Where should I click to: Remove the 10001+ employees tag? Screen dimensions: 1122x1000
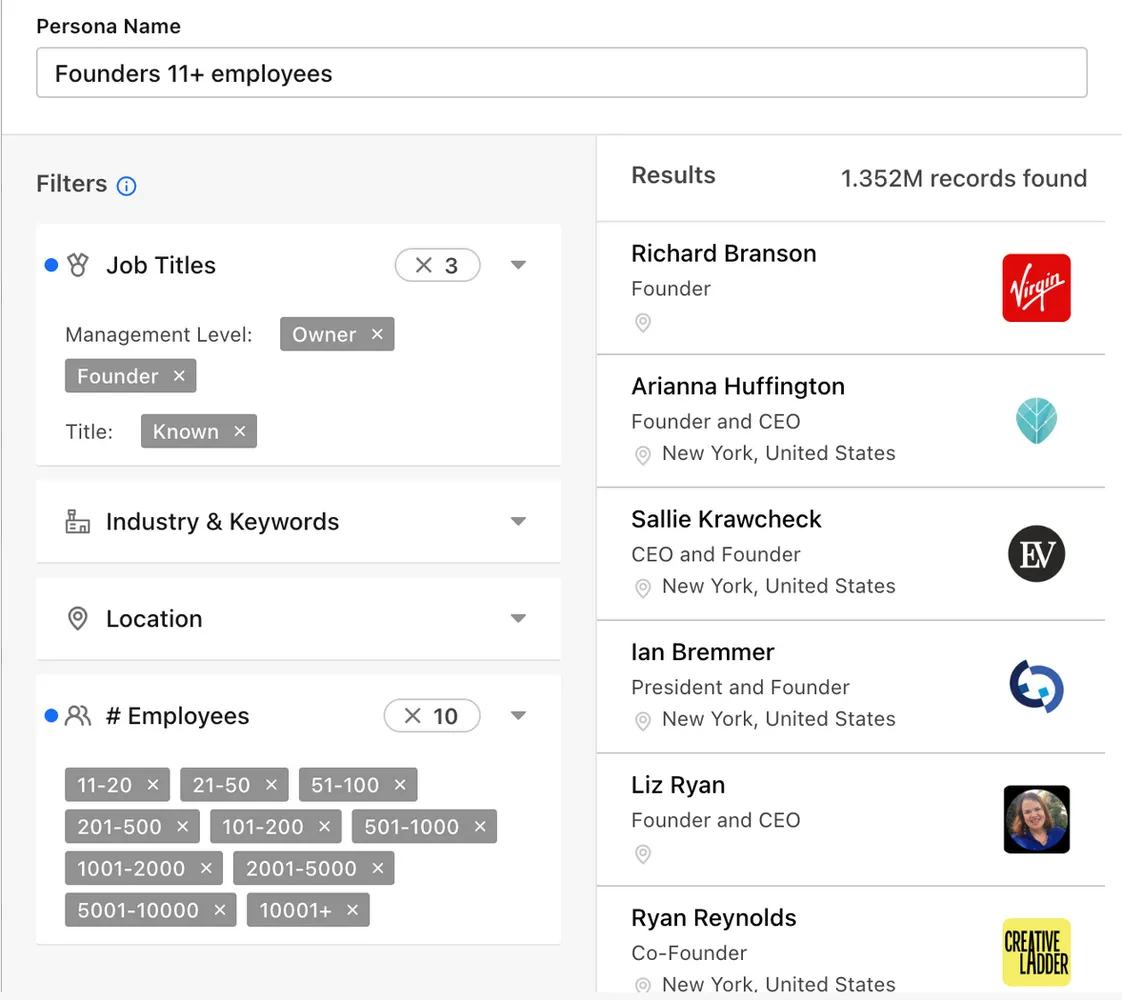click(x=352, y=910)
